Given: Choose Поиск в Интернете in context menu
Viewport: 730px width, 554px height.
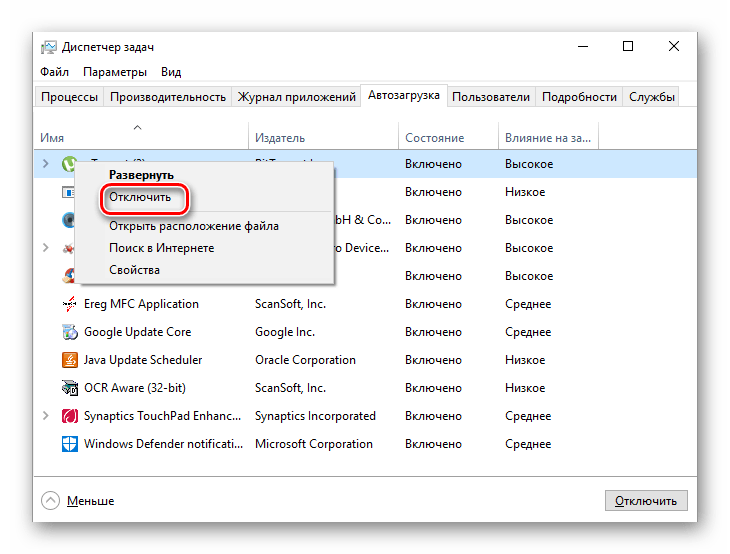Looking at the screenshot, I should 162,248.
